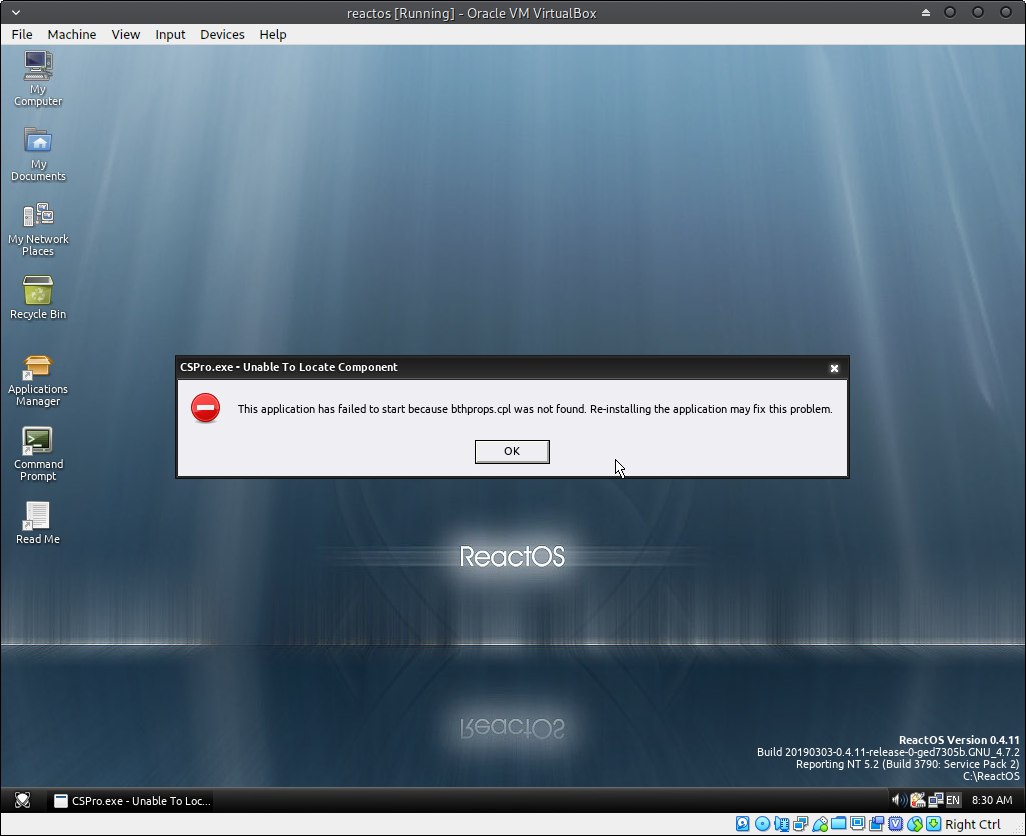Image resolution: width=1026 pixels, height=836 pixels.
Task: Click the VirtualBox mouse integration icon
Action: (x=915, y=824)
